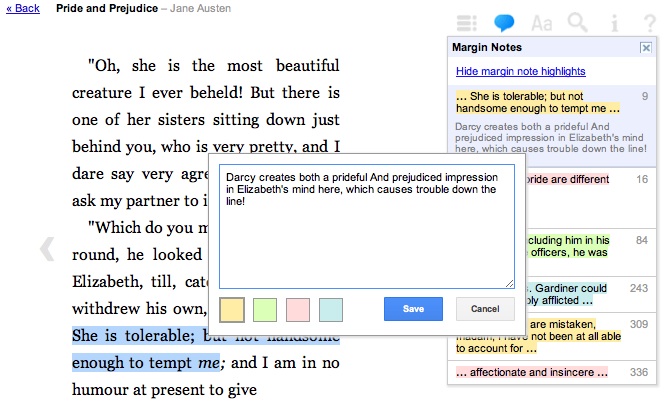Open the book info icon
665x413 pixels.
(x=614, y=23)
